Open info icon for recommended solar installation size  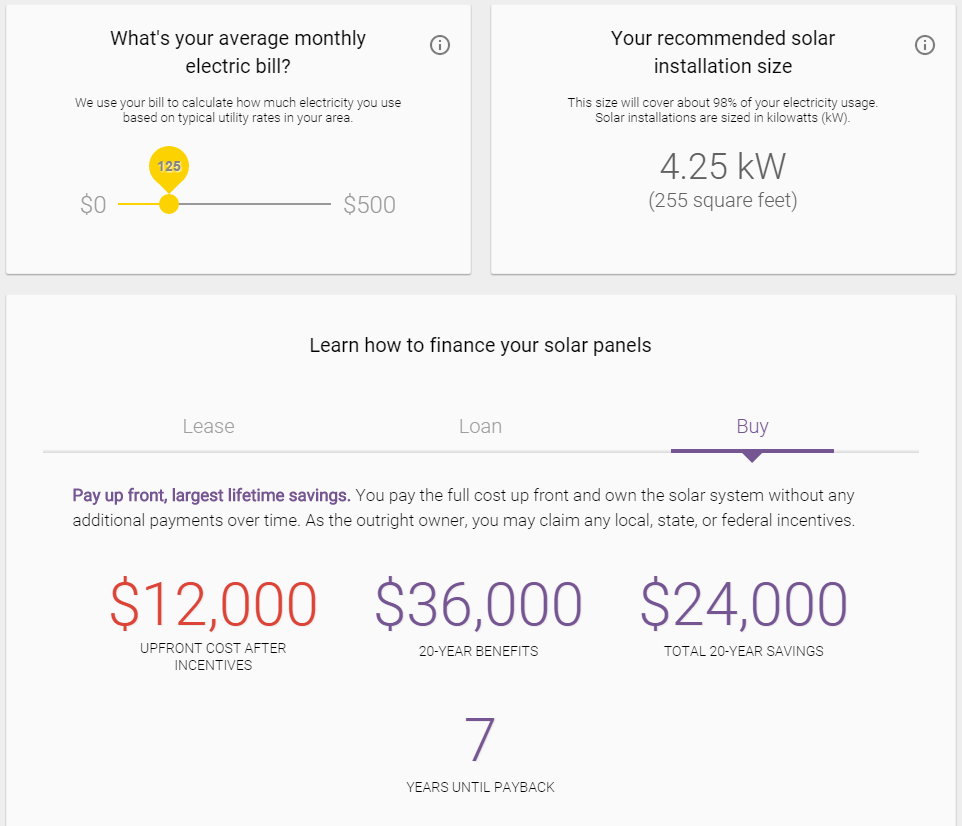click(925, 45)
